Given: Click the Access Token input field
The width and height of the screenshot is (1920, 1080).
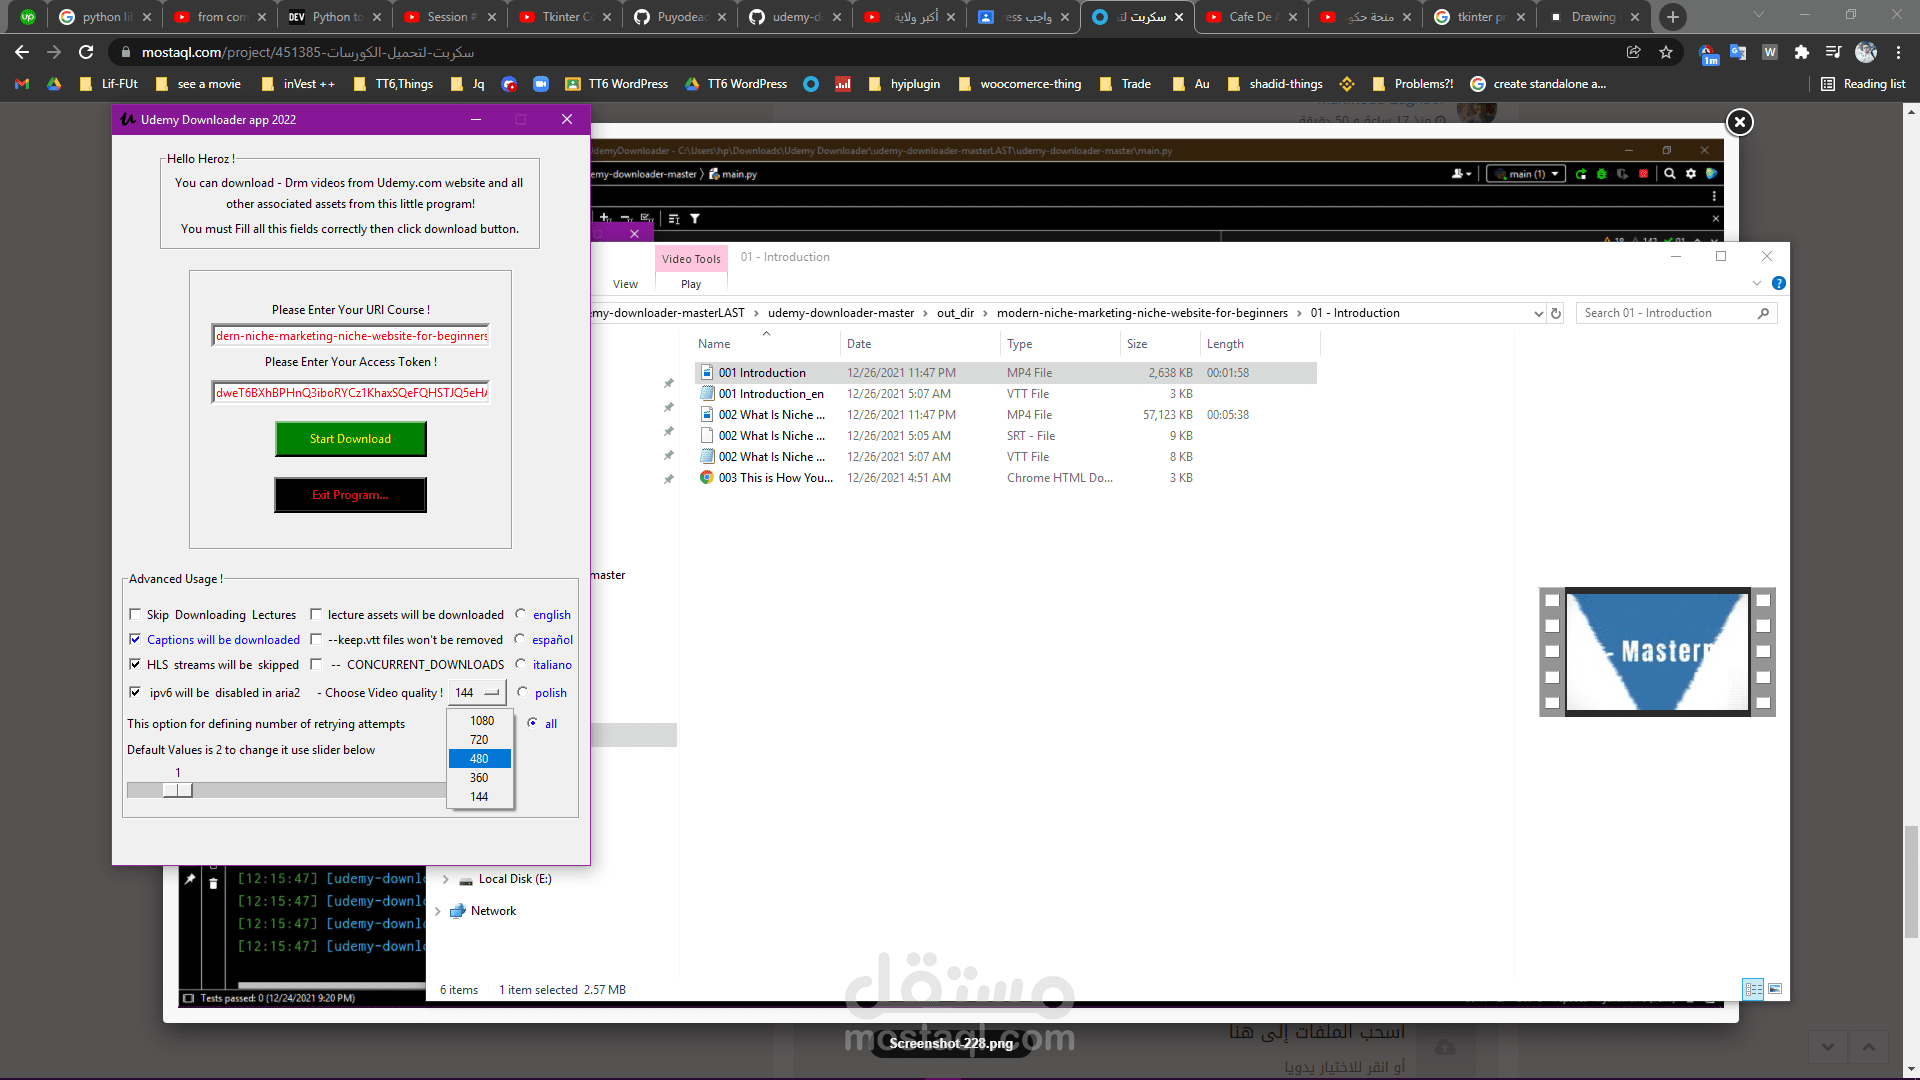Looking at the screenshot, I should [350, 393].
